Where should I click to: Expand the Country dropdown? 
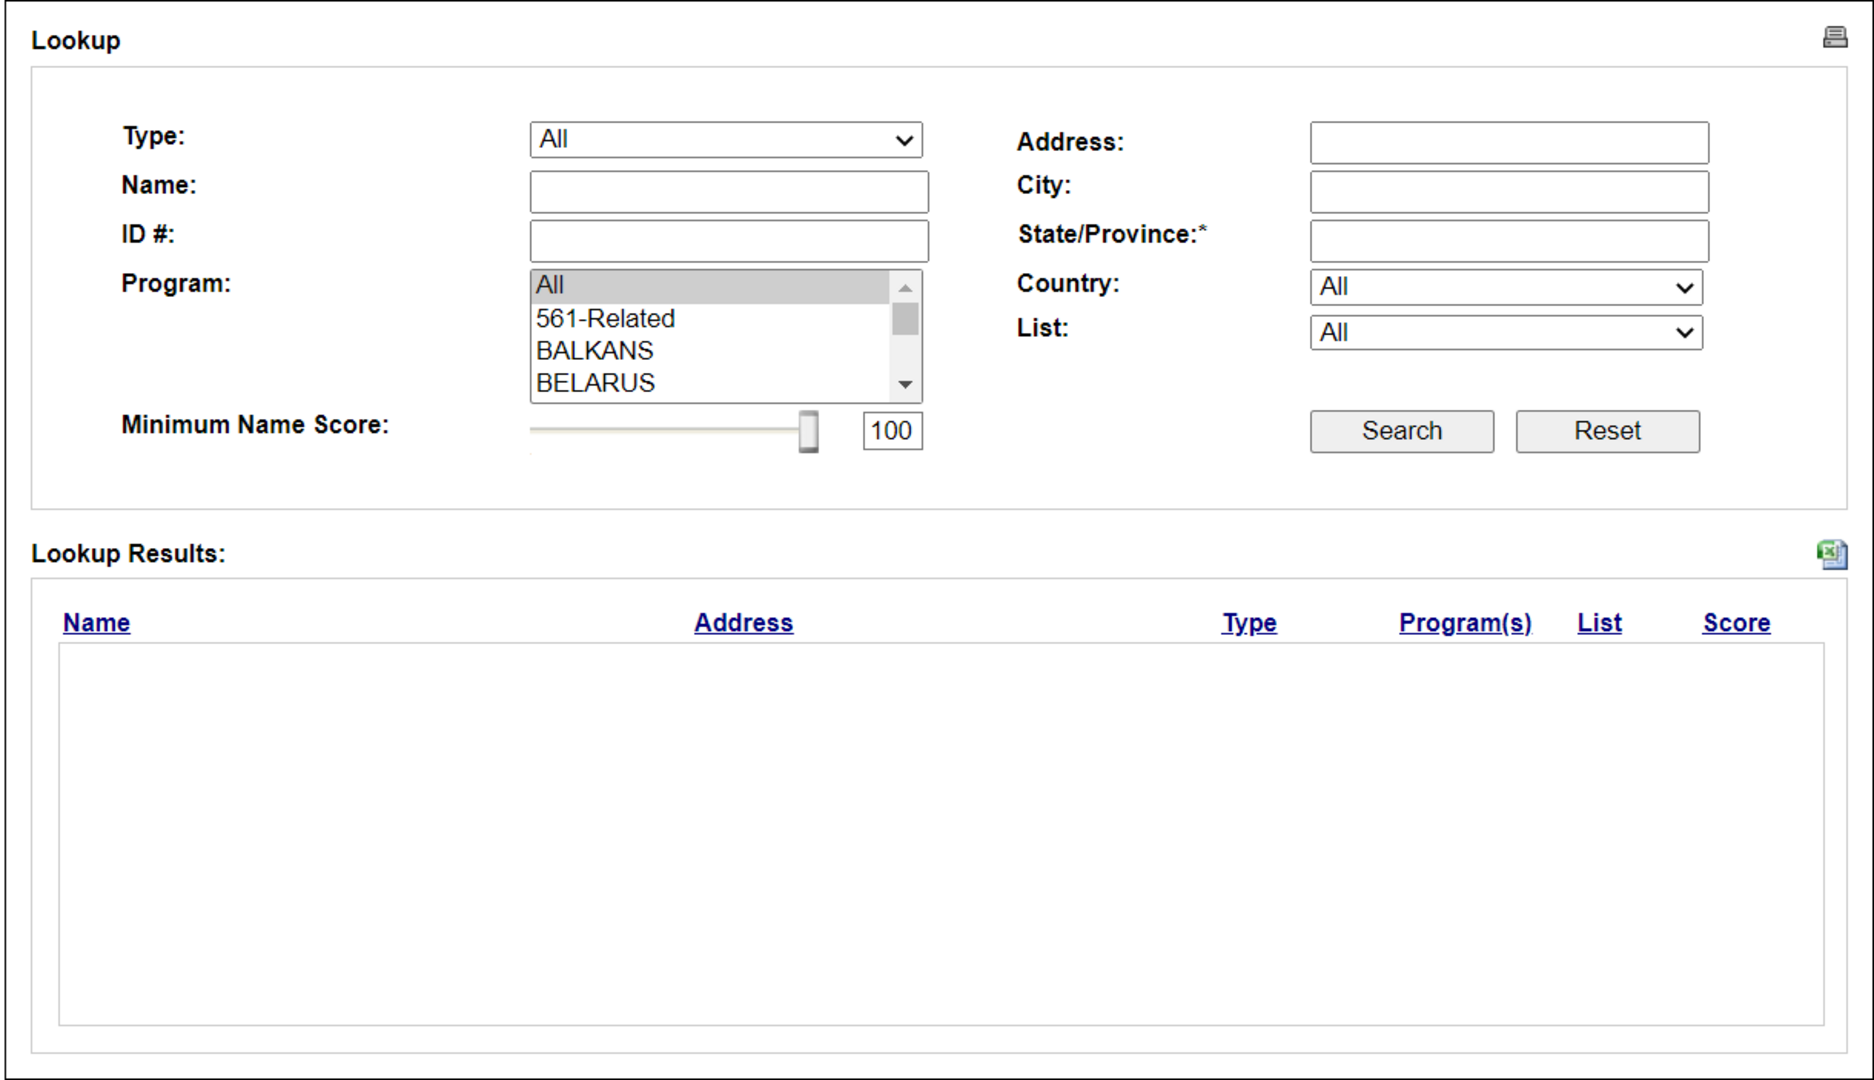(x=1506, y=287)
